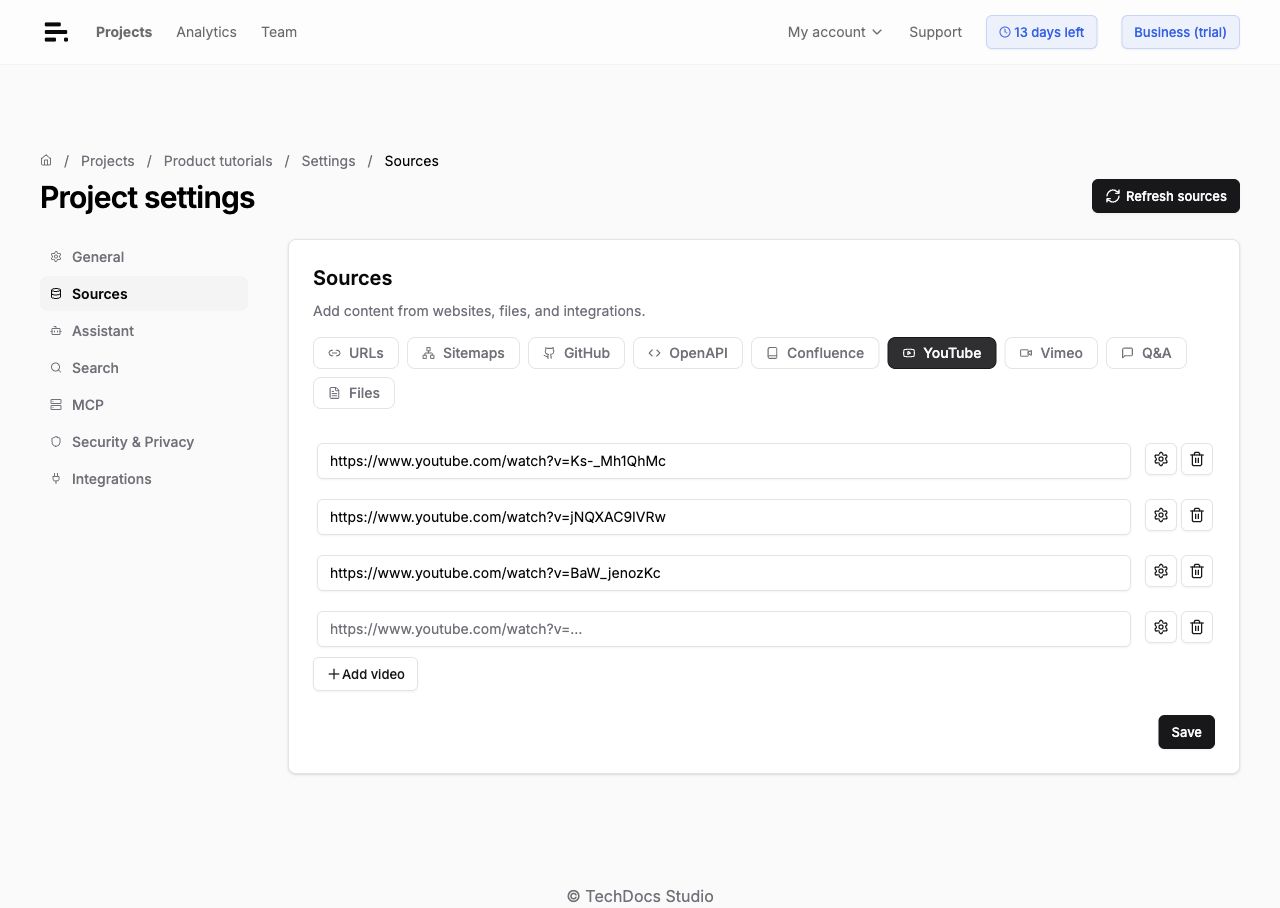The height and width of the screenshot is (908, 1280).
Task: Switch to the OpenAPI source tab
Action: 688,353
